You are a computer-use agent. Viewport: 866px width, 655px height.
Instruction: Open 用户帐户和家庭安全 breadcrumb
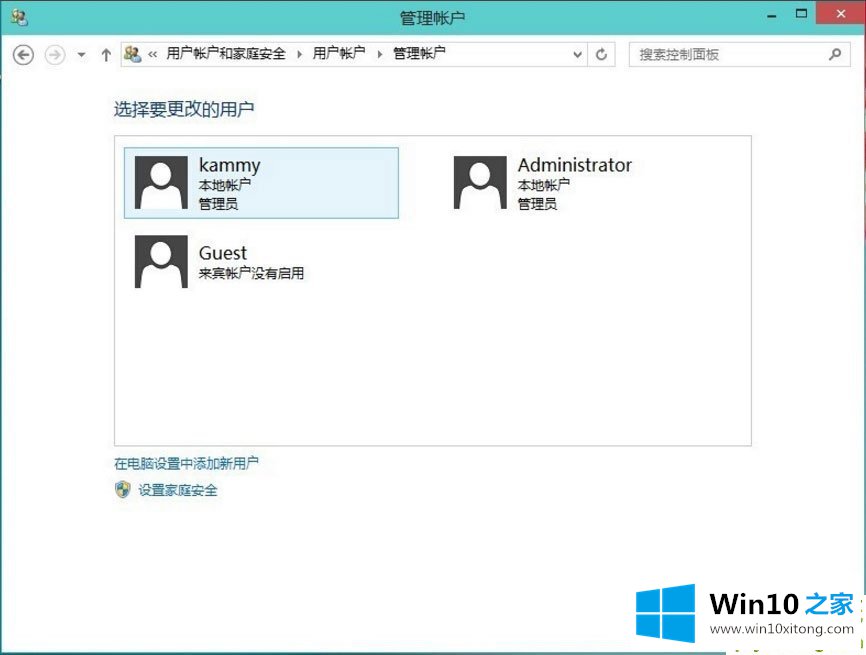click(x=225, y=54)
